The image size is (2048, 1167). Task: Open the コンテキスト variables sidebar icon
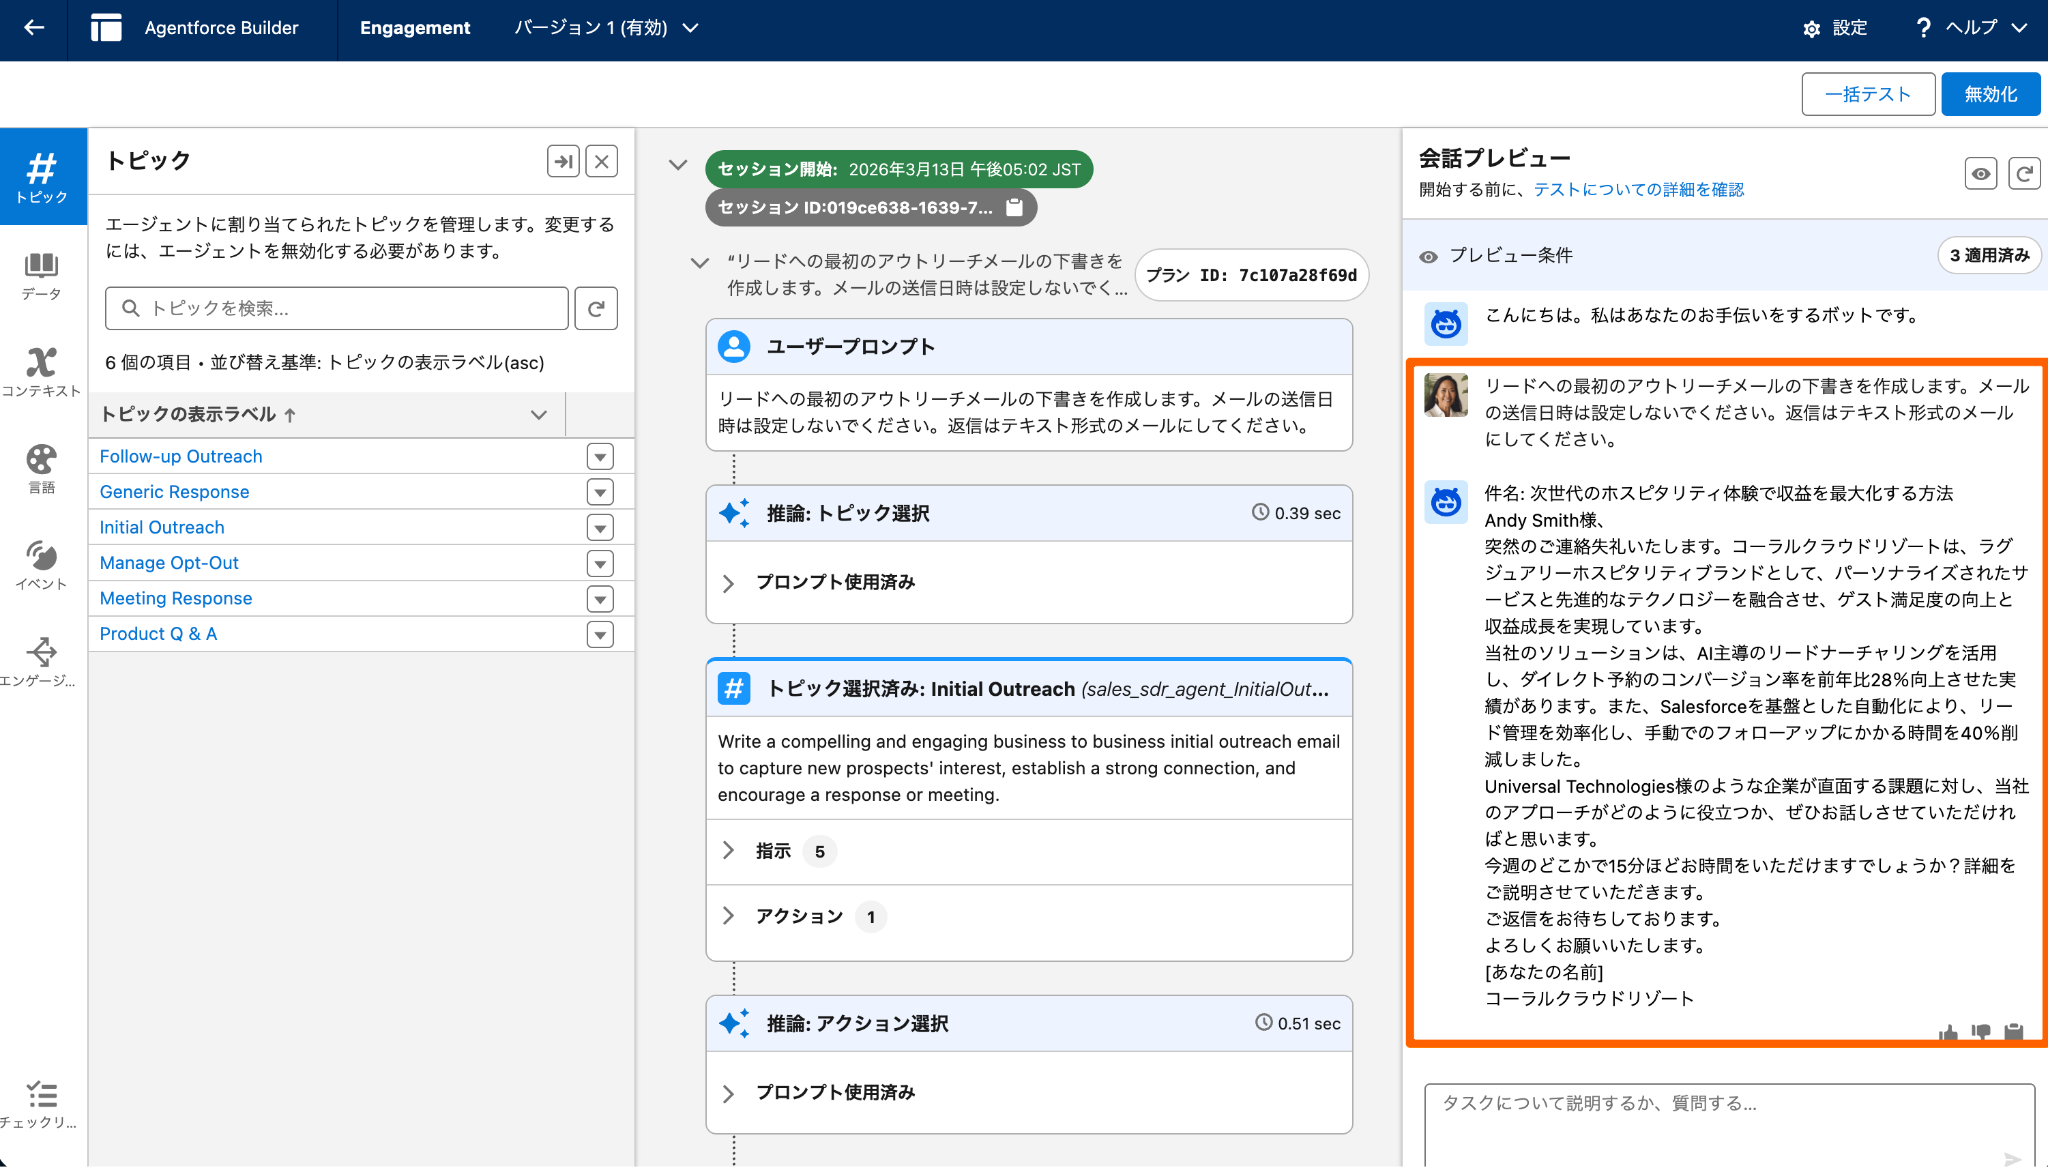coord(41,371)
